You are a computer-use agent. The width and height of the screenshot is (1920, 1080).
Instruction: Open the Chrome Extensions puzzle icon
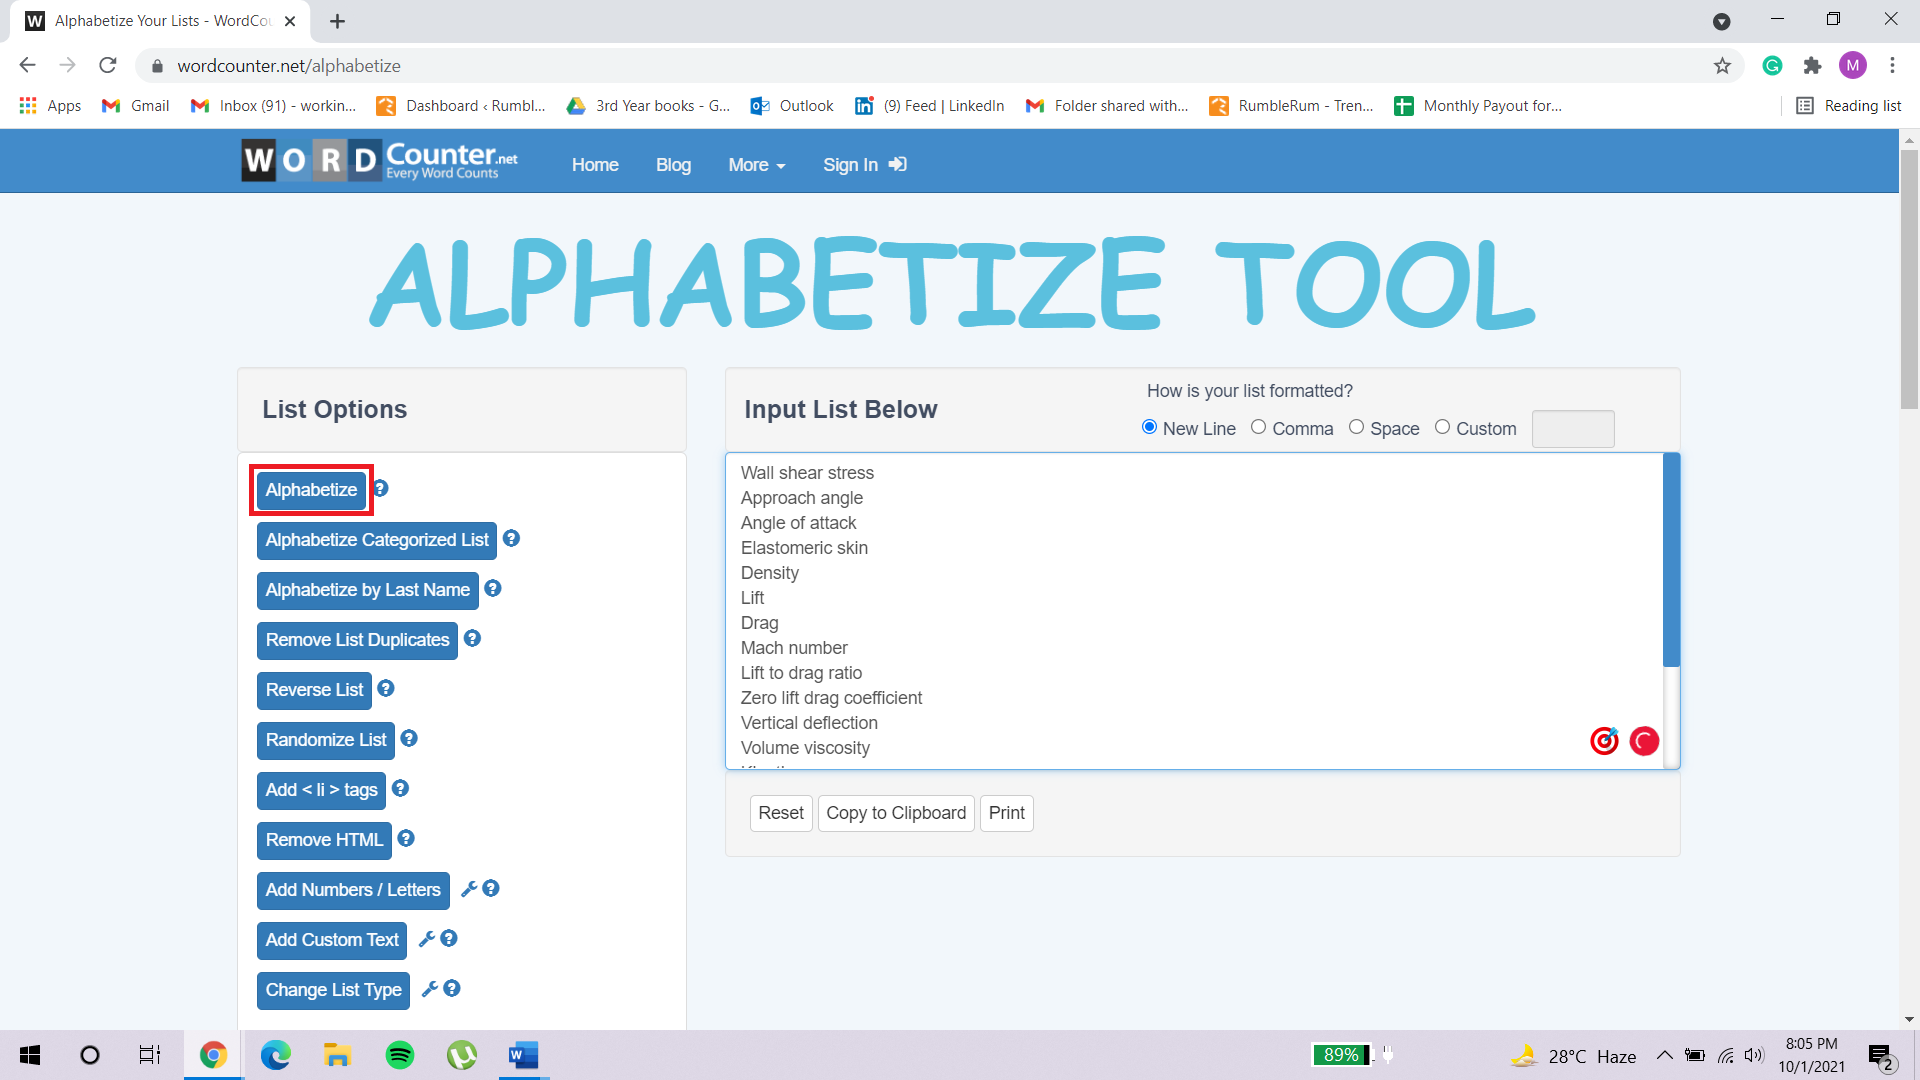coord(1812,66)
